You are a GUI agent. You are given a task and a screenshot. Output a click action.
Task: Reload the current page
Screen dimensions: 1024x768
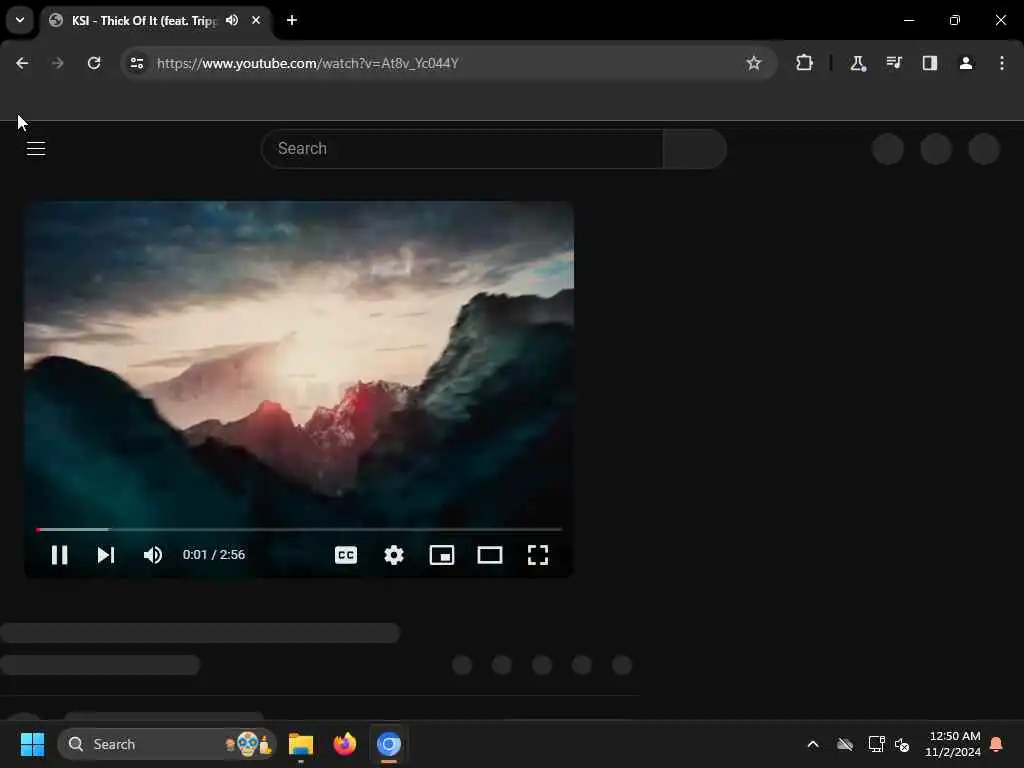click(94, 63)
